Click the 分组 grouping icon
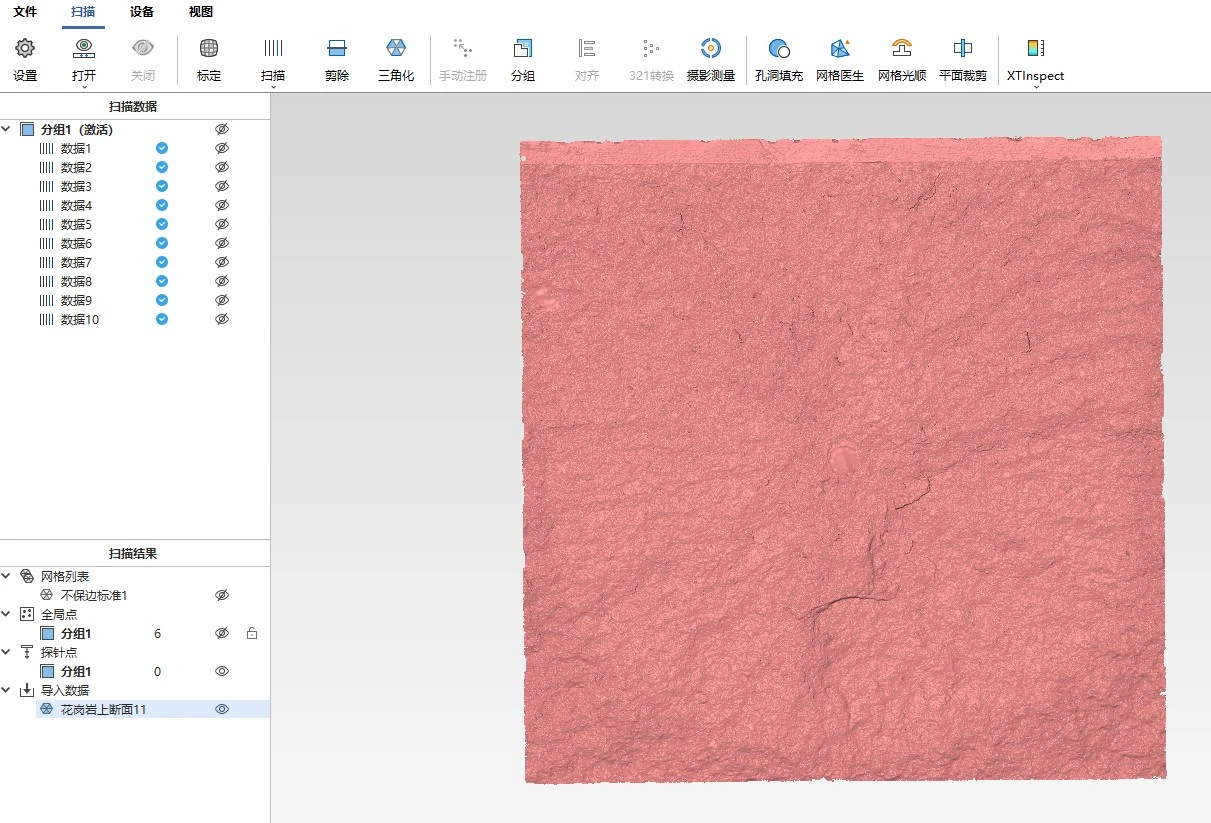This screenshot has height=823, width=1211. pos(523,48)
